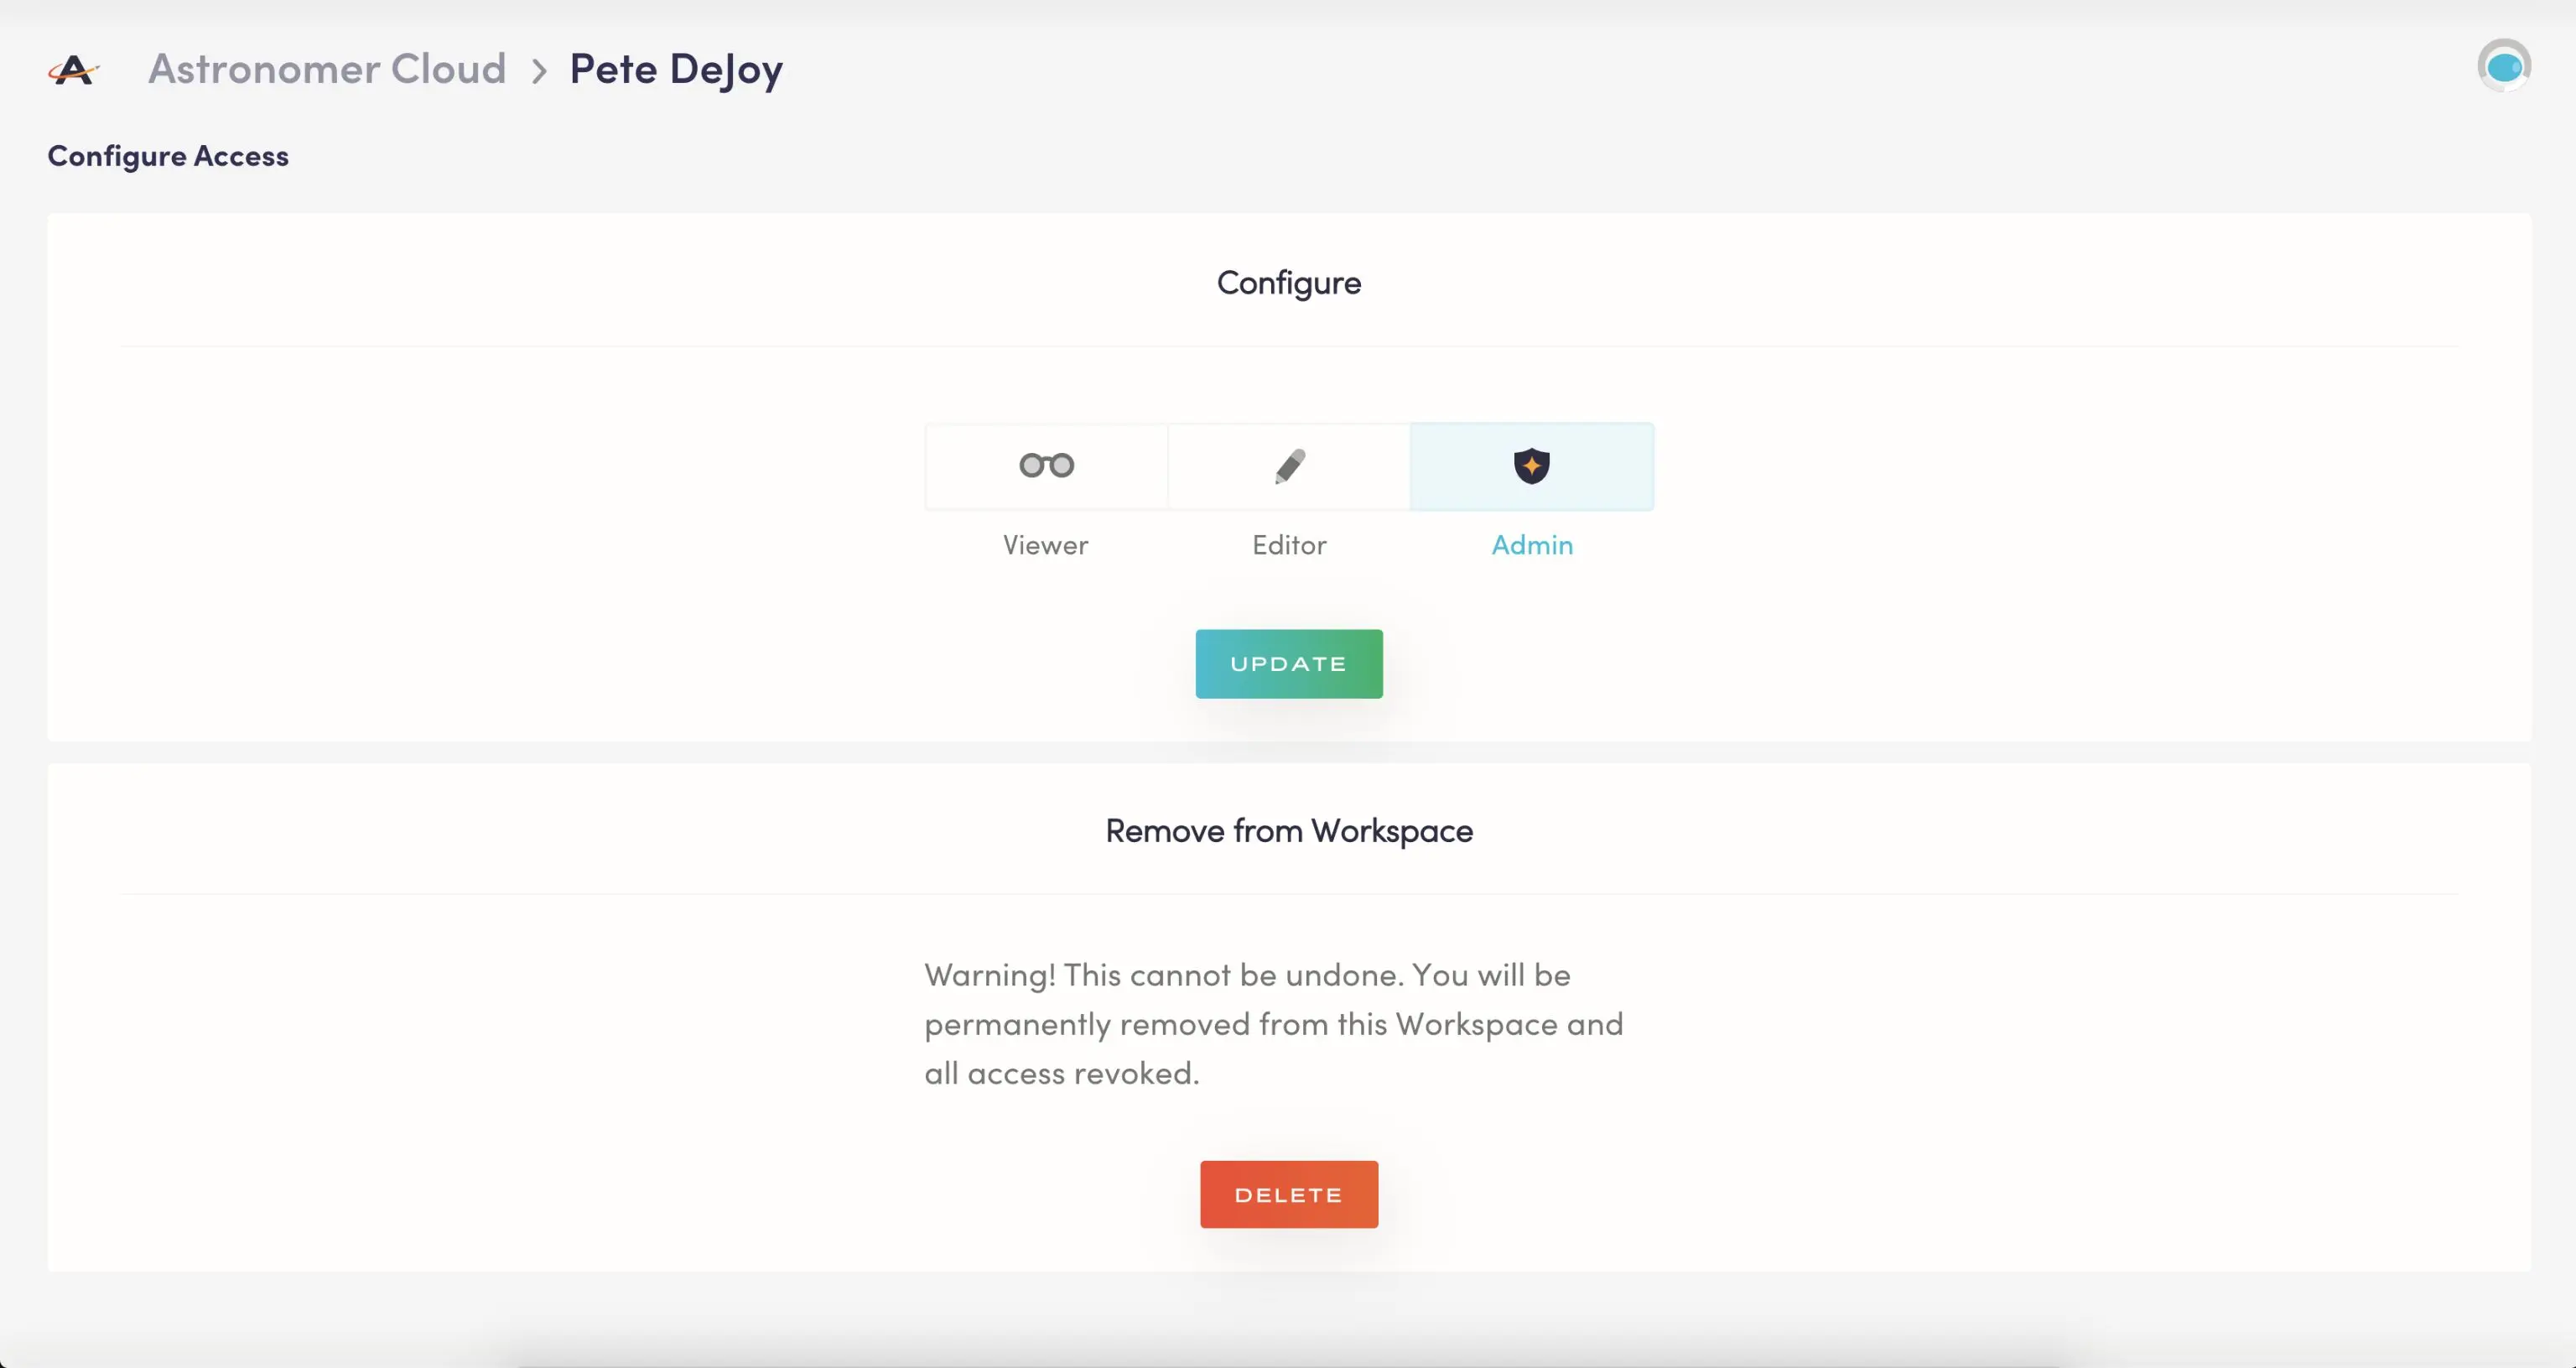The height and width of the screenshot is (1368, 2576).
Task: Click the Configure Access page heading
Action: (168, 156)
